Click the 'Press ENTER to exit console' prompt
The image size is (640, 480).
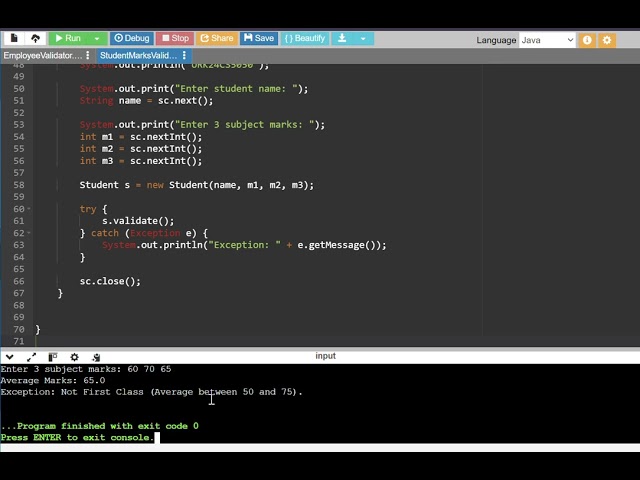pos(77,437)
